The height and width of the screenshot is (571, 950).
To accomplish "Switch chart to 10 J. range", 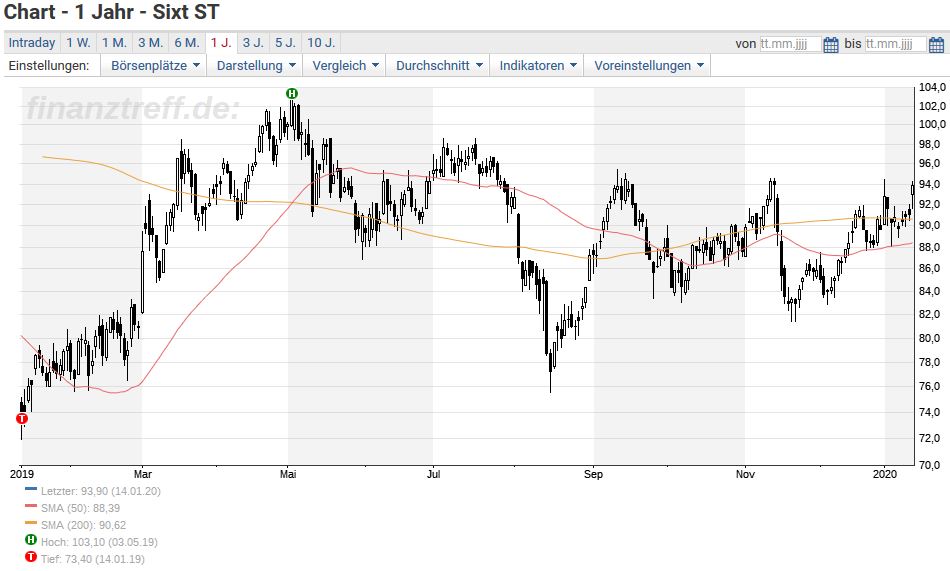I will coord(321,43).
